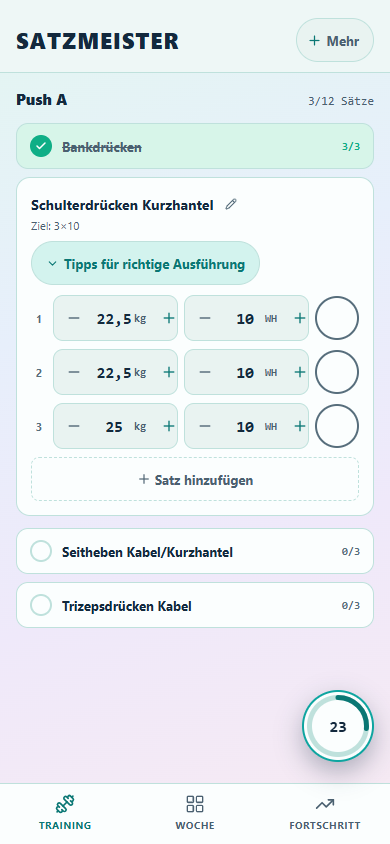Click the pencil edit icon beside Schulterdrücken Kurzhantel
This screenshot has width=390, height=844.
pos(231,205)
